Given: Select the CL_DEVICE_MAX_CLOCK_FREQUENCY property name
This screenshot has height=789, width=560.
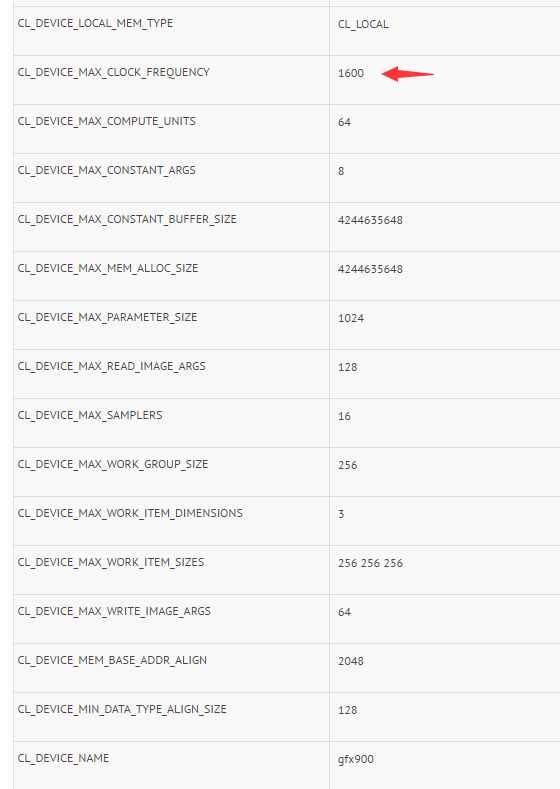Looking at the screenshot, I should tap(114, 72).
